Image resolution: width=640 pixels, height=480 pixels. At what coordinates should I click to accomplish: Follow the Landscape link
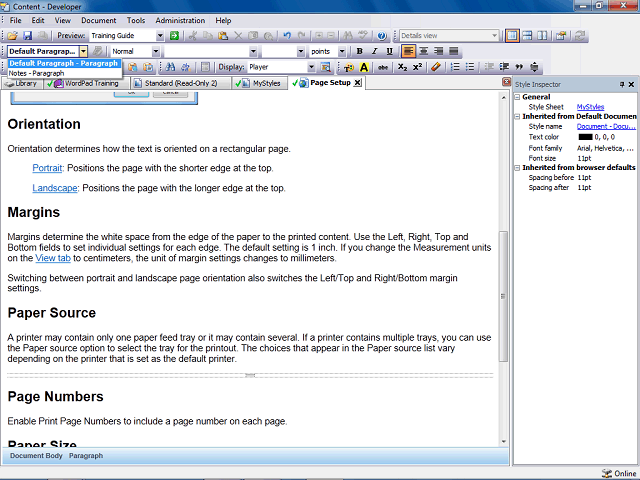click(55, 188)
